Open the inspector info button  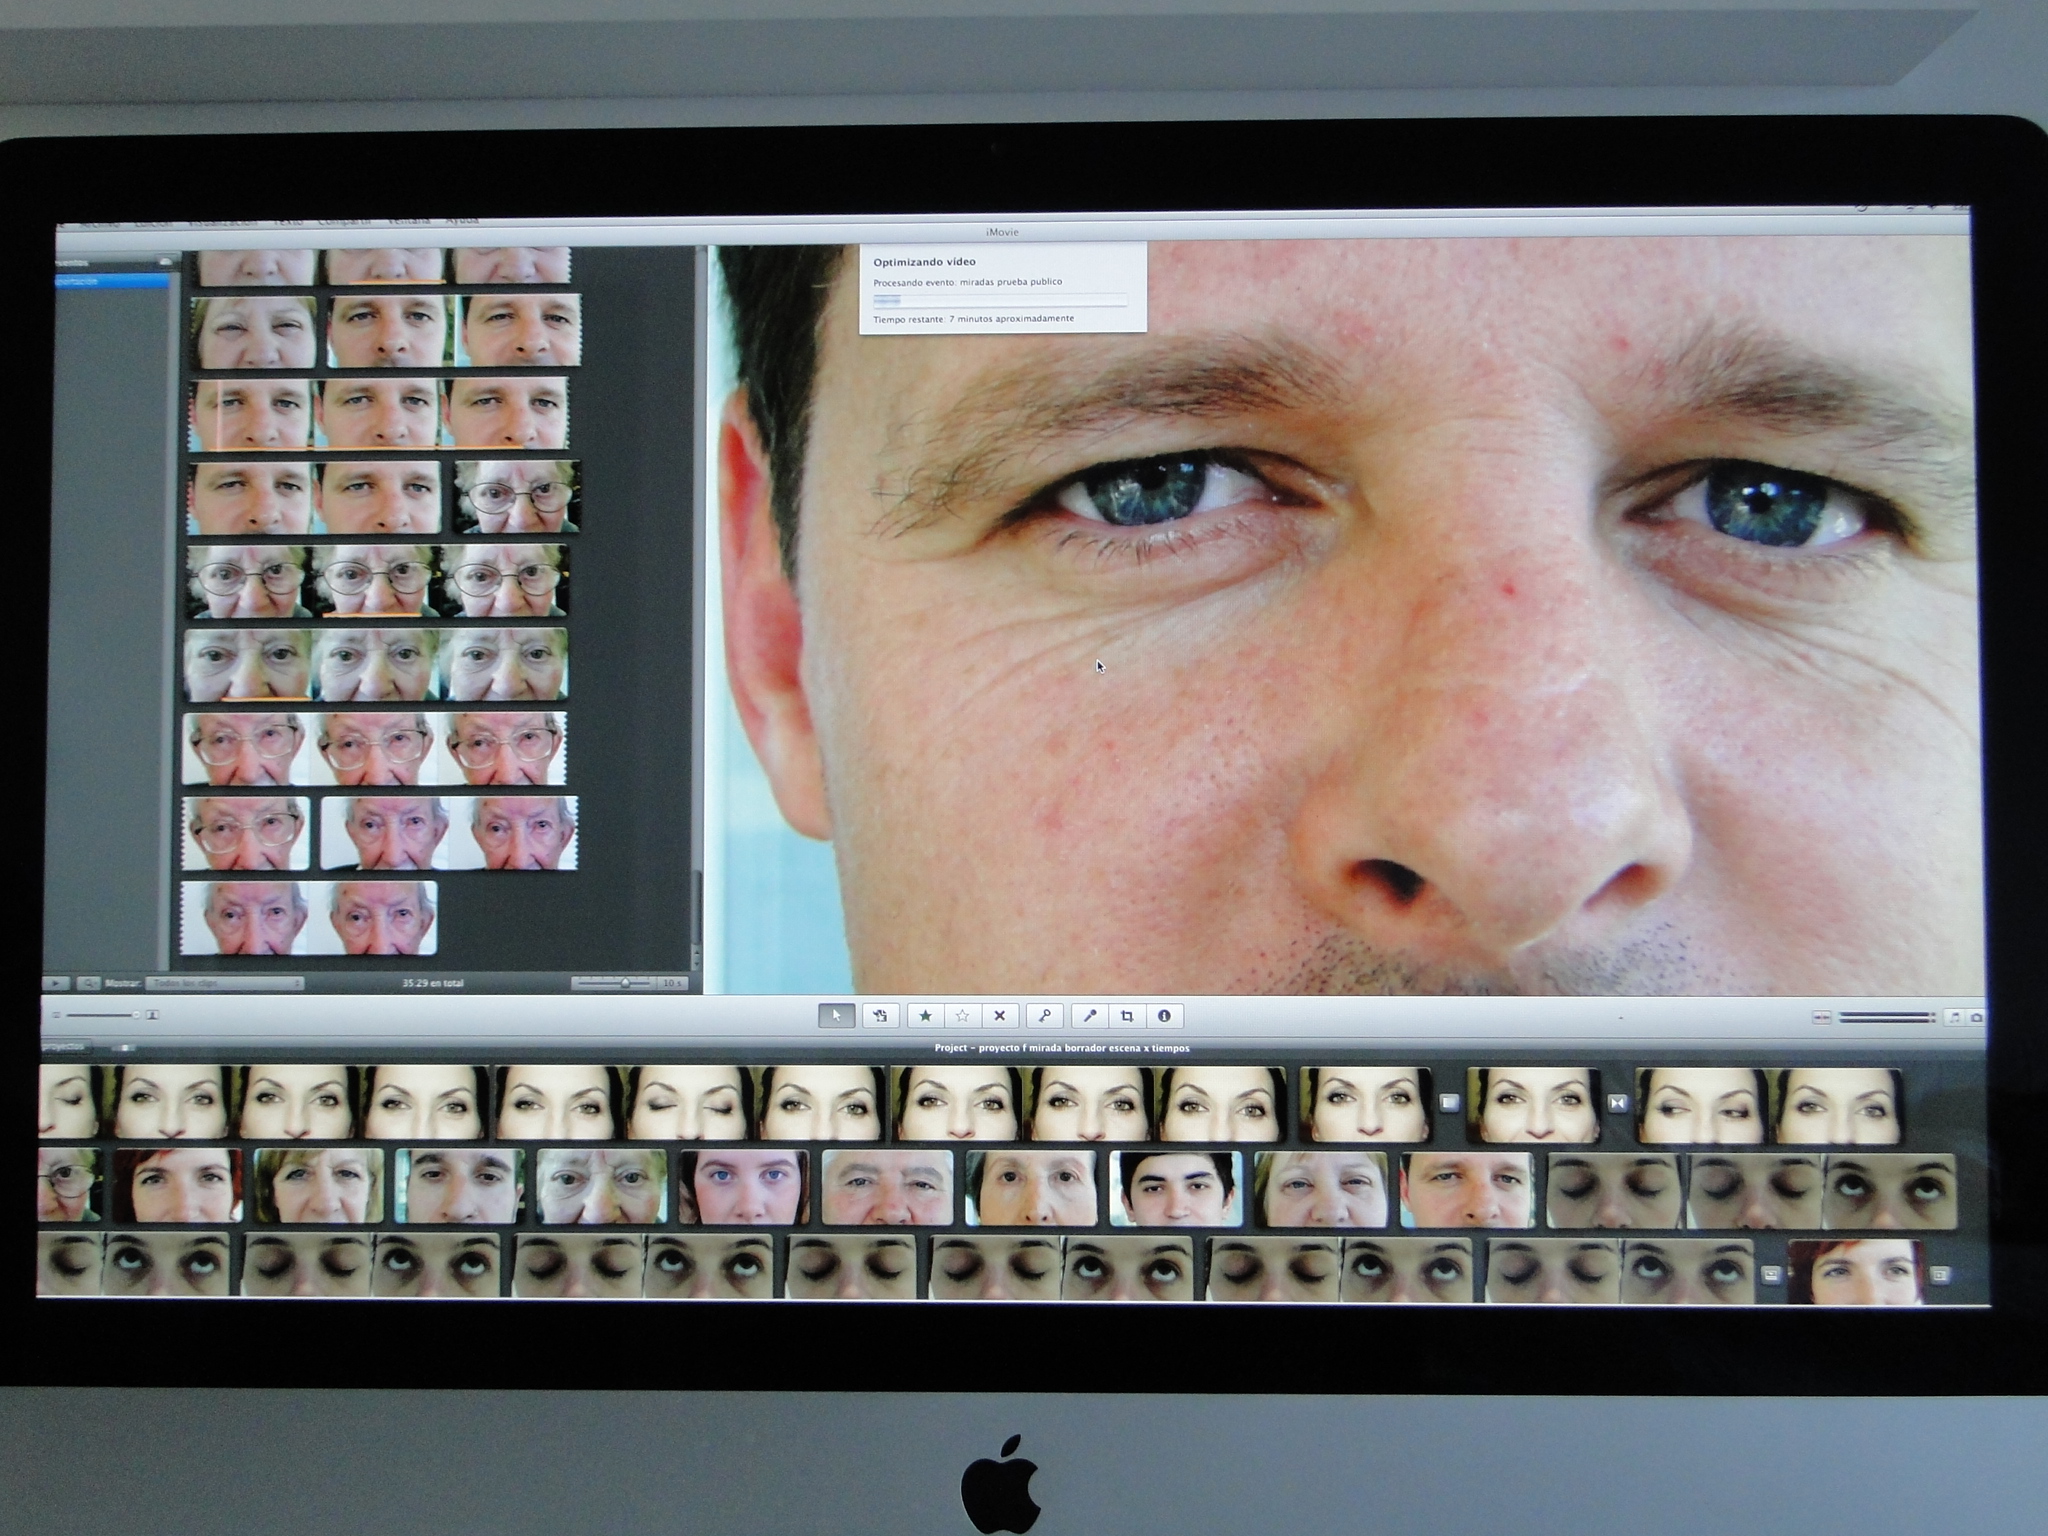coord(1164,1016)
